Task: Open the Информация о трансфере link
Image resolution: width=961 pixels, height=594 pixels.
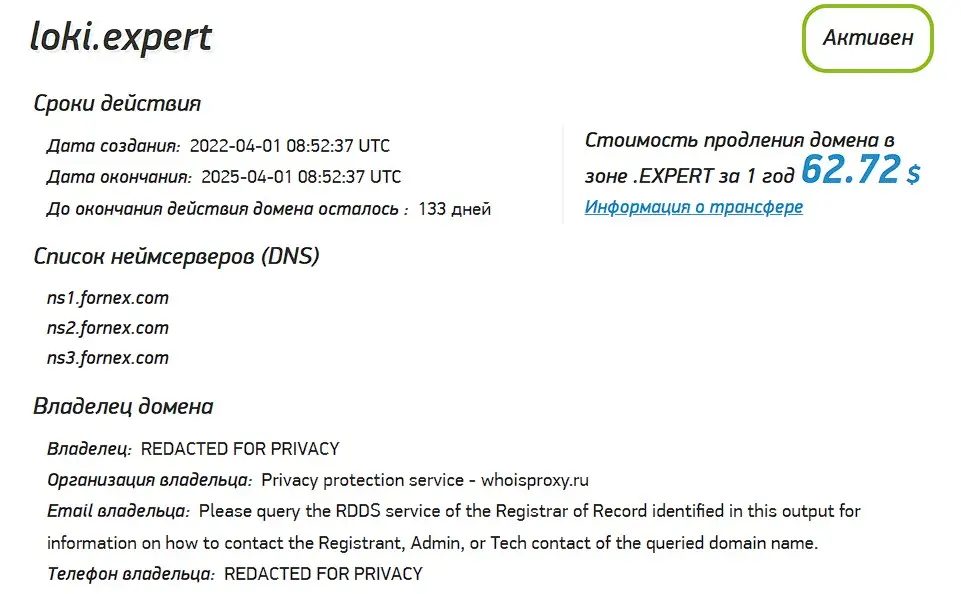Action: (x=693, y=208)
